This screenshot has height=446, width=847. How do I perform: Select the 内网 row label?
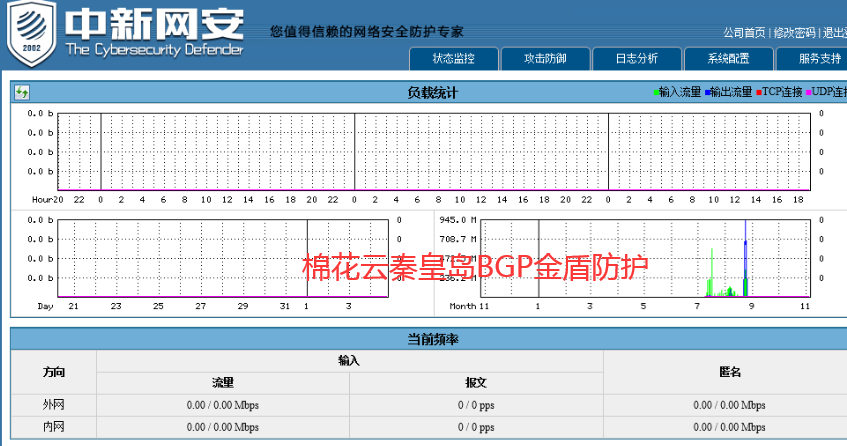tap(53, 427)
